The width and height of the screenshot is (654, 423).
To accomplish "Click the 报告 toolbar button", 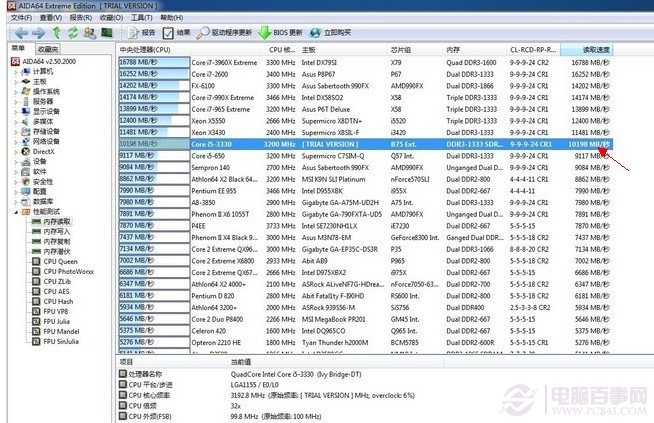I will pos(142,33).
